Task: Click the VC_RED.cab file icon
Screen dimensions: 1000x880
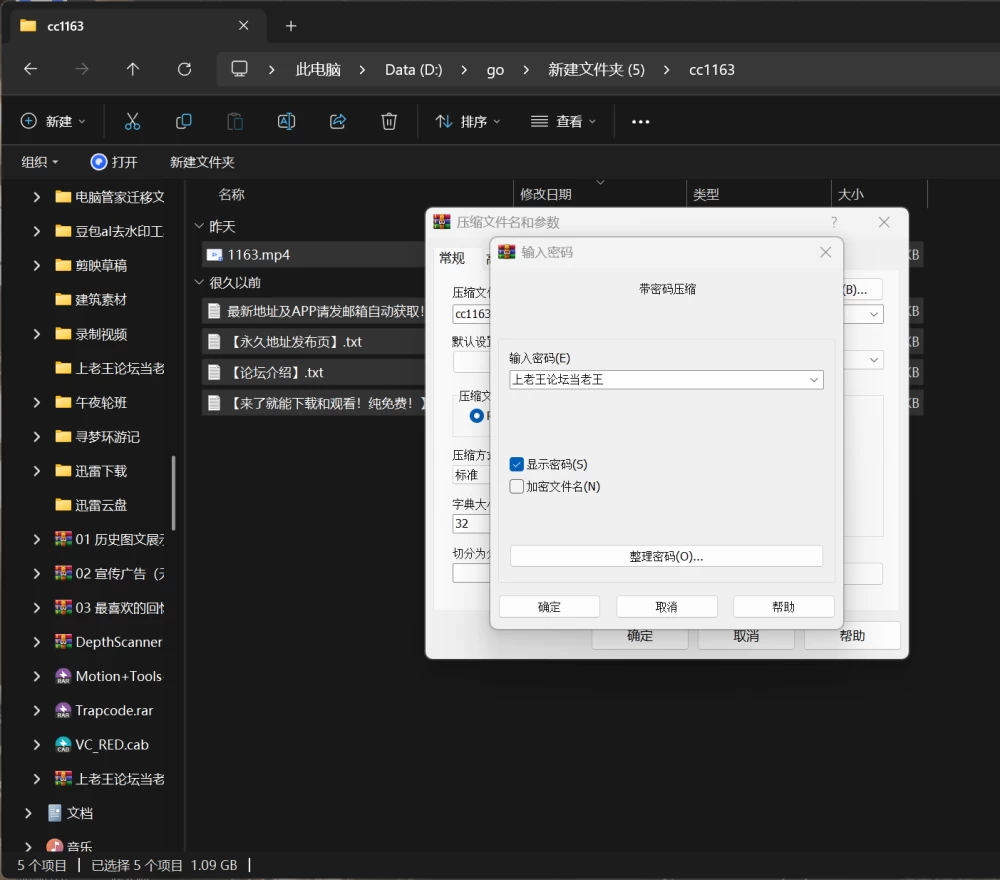Action: (63, 745)
